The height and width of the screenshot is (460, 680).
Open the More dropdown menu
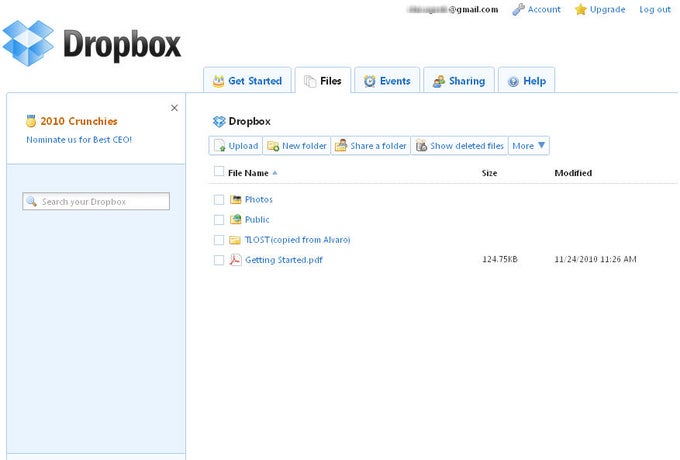[529, 146]
